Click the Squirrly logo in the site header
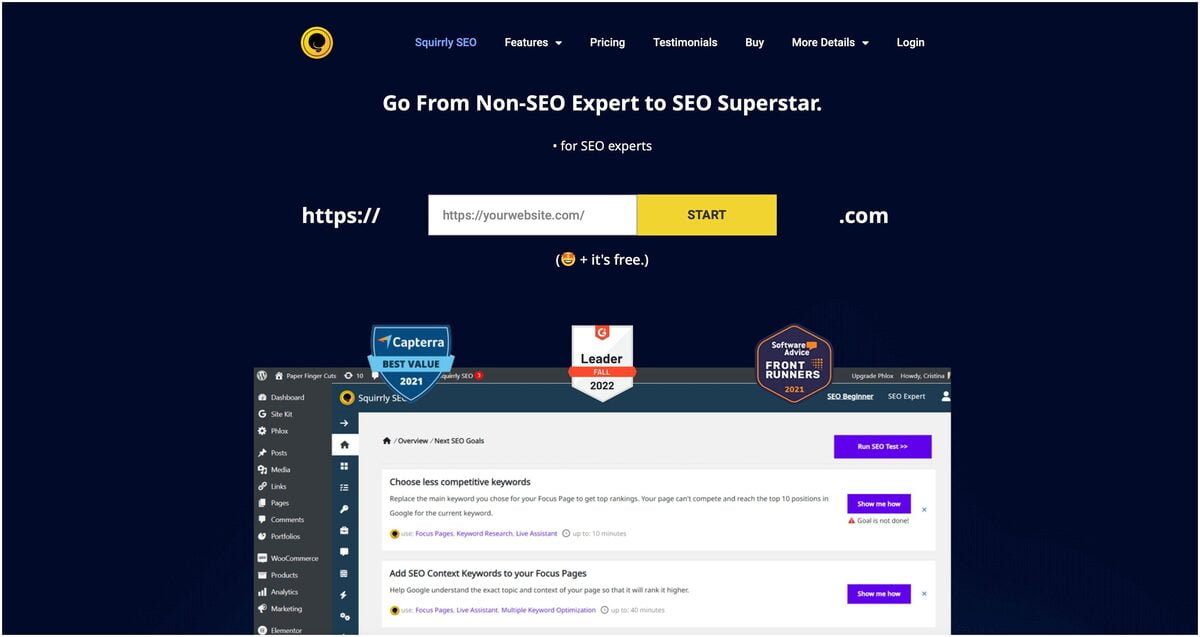 317,42
